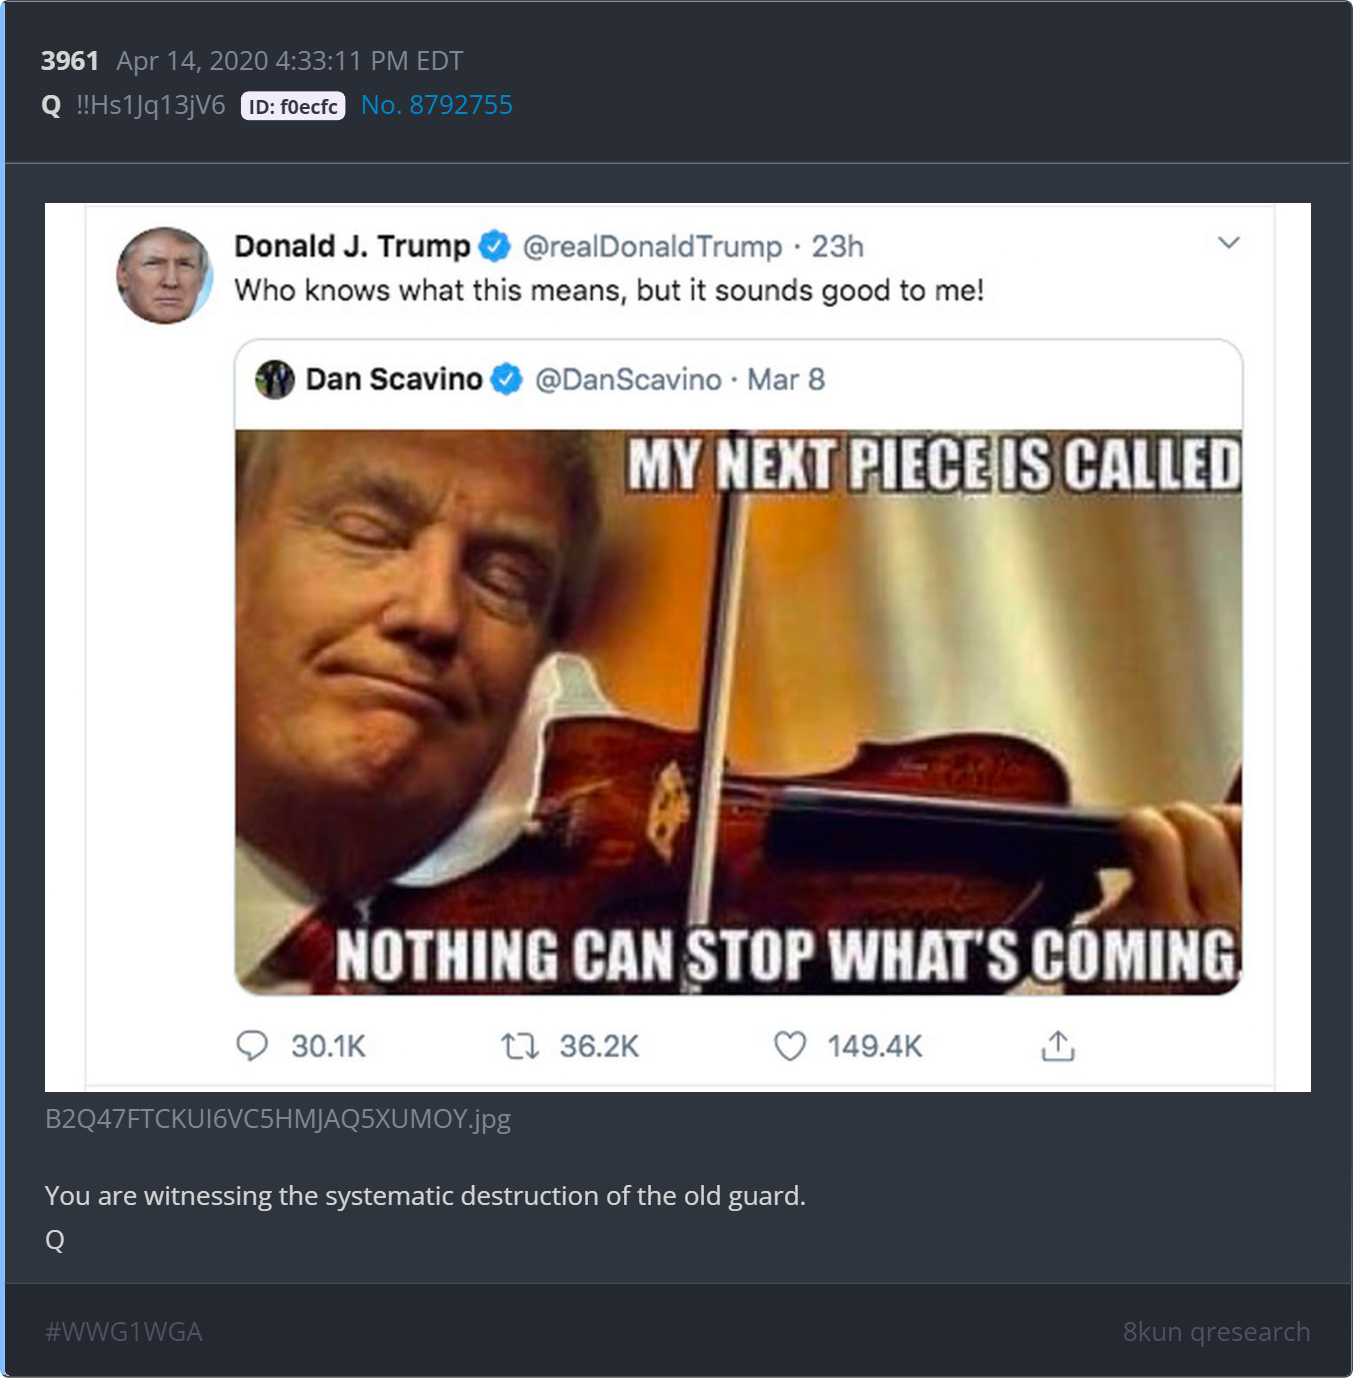Click the B2Q47FTCKUI6VC5HMJAQ5XUMOY.jpg filename
1354x1378 pixels.
(278, 1118)
